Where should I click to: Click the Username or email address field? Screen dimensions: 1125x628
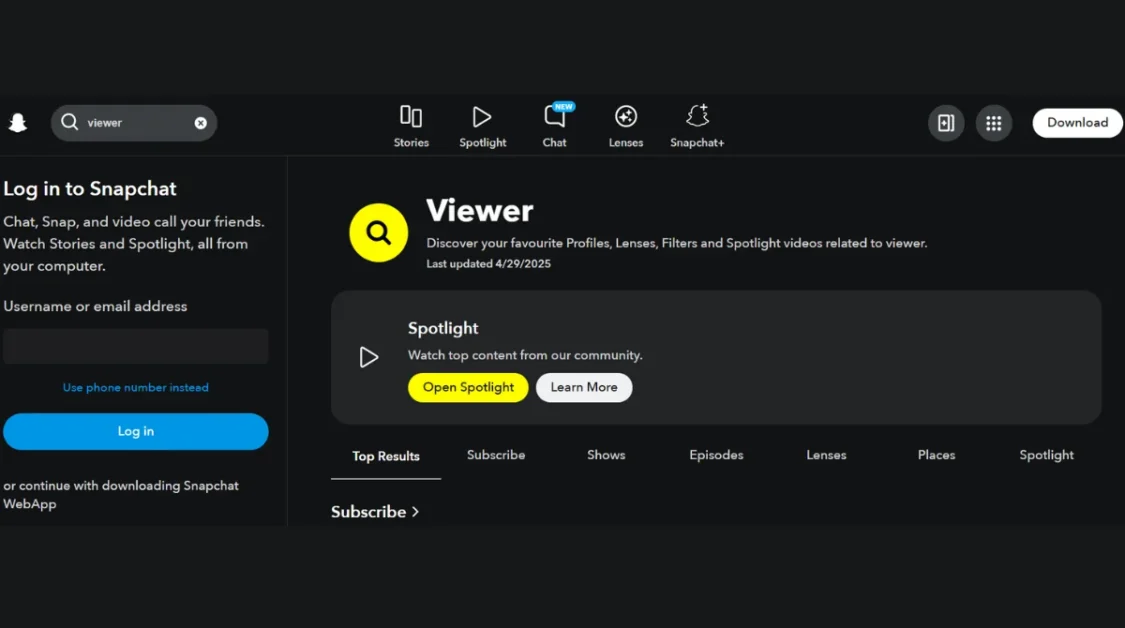coord(136,347)
